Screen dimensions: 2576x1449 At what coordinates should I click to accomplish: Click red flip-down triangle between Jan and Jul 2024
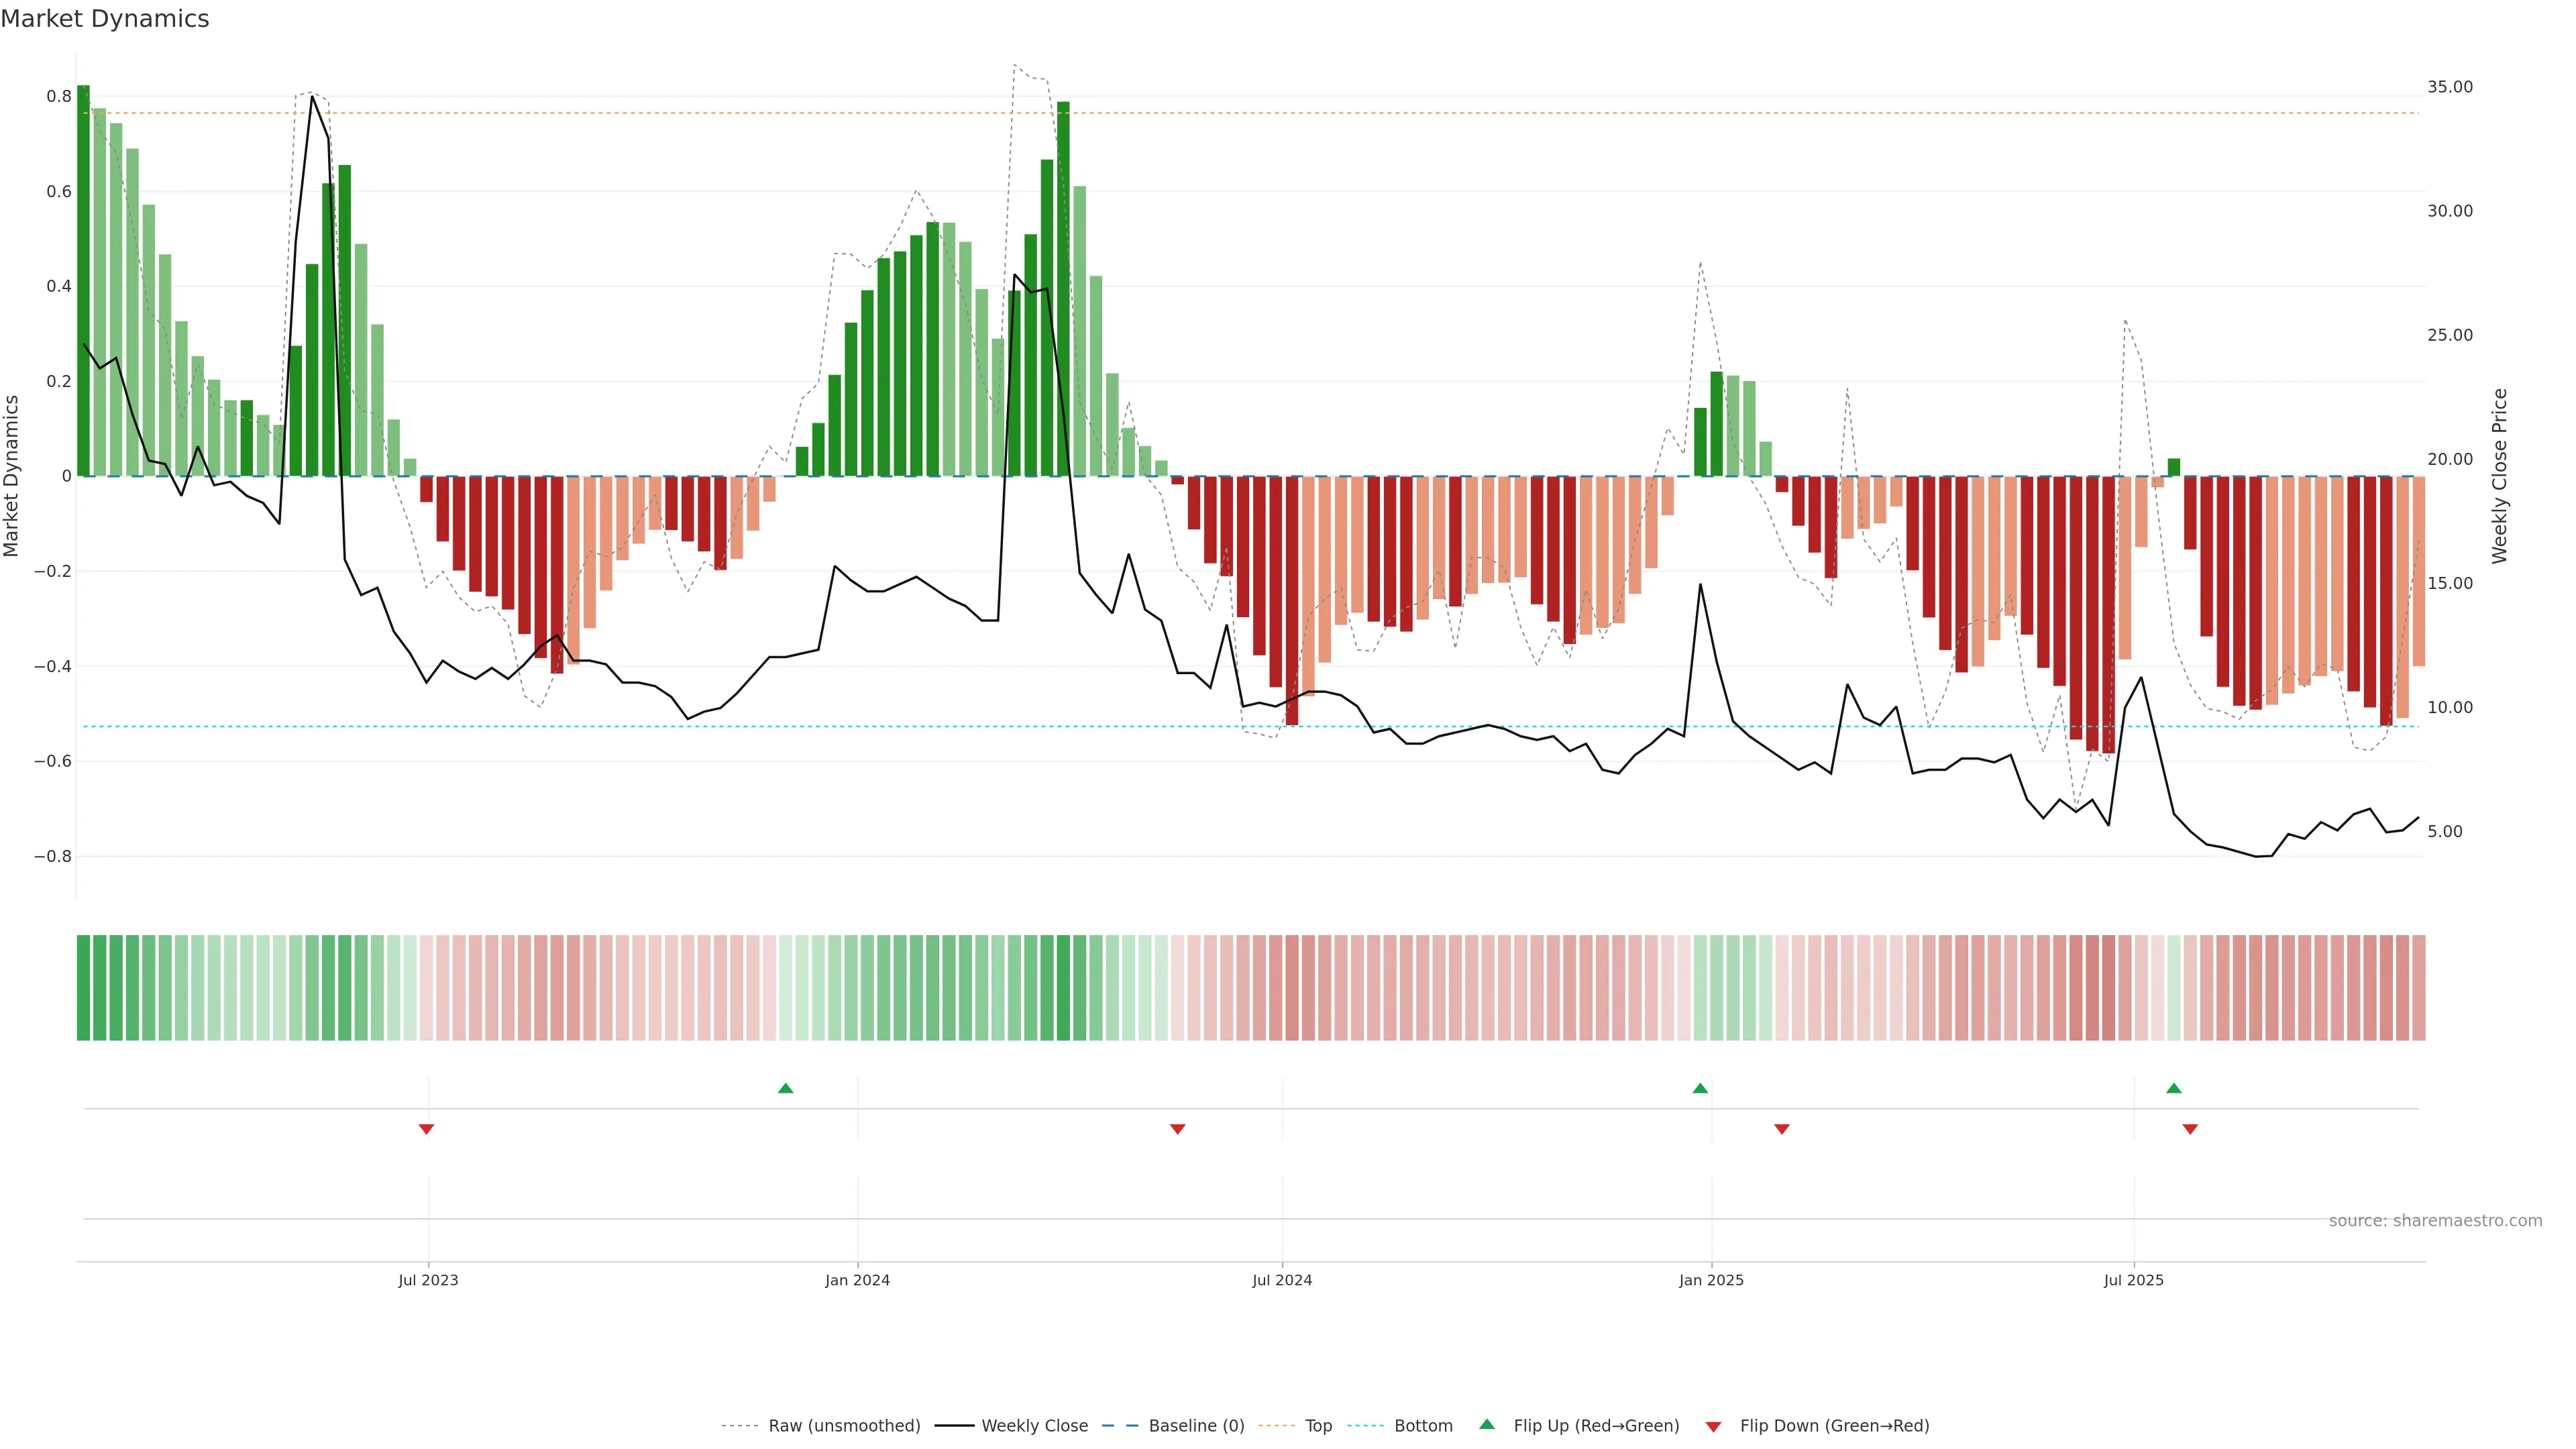(x=1177, y=1129)
